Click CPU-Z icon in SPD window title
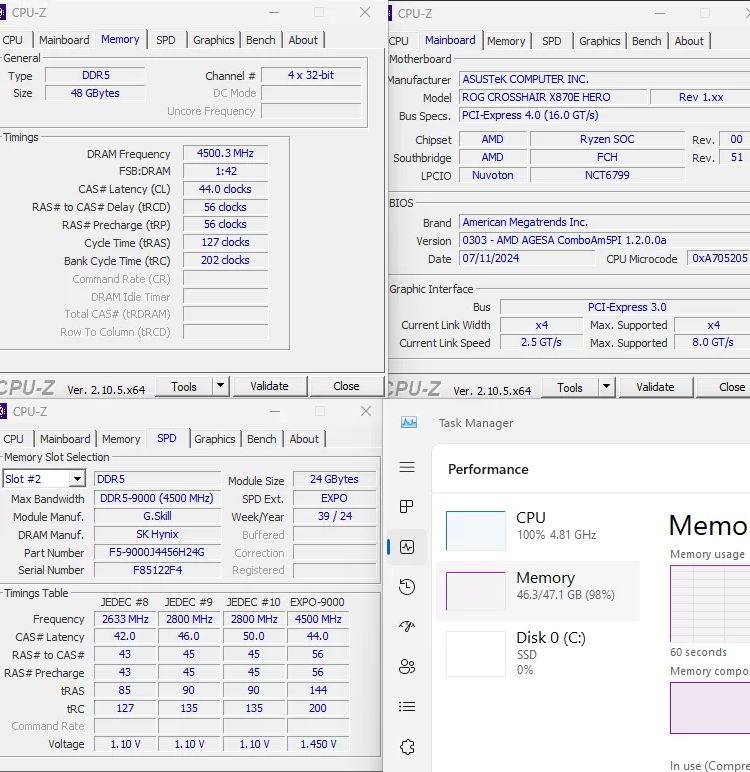 click(x=2, y=411)
